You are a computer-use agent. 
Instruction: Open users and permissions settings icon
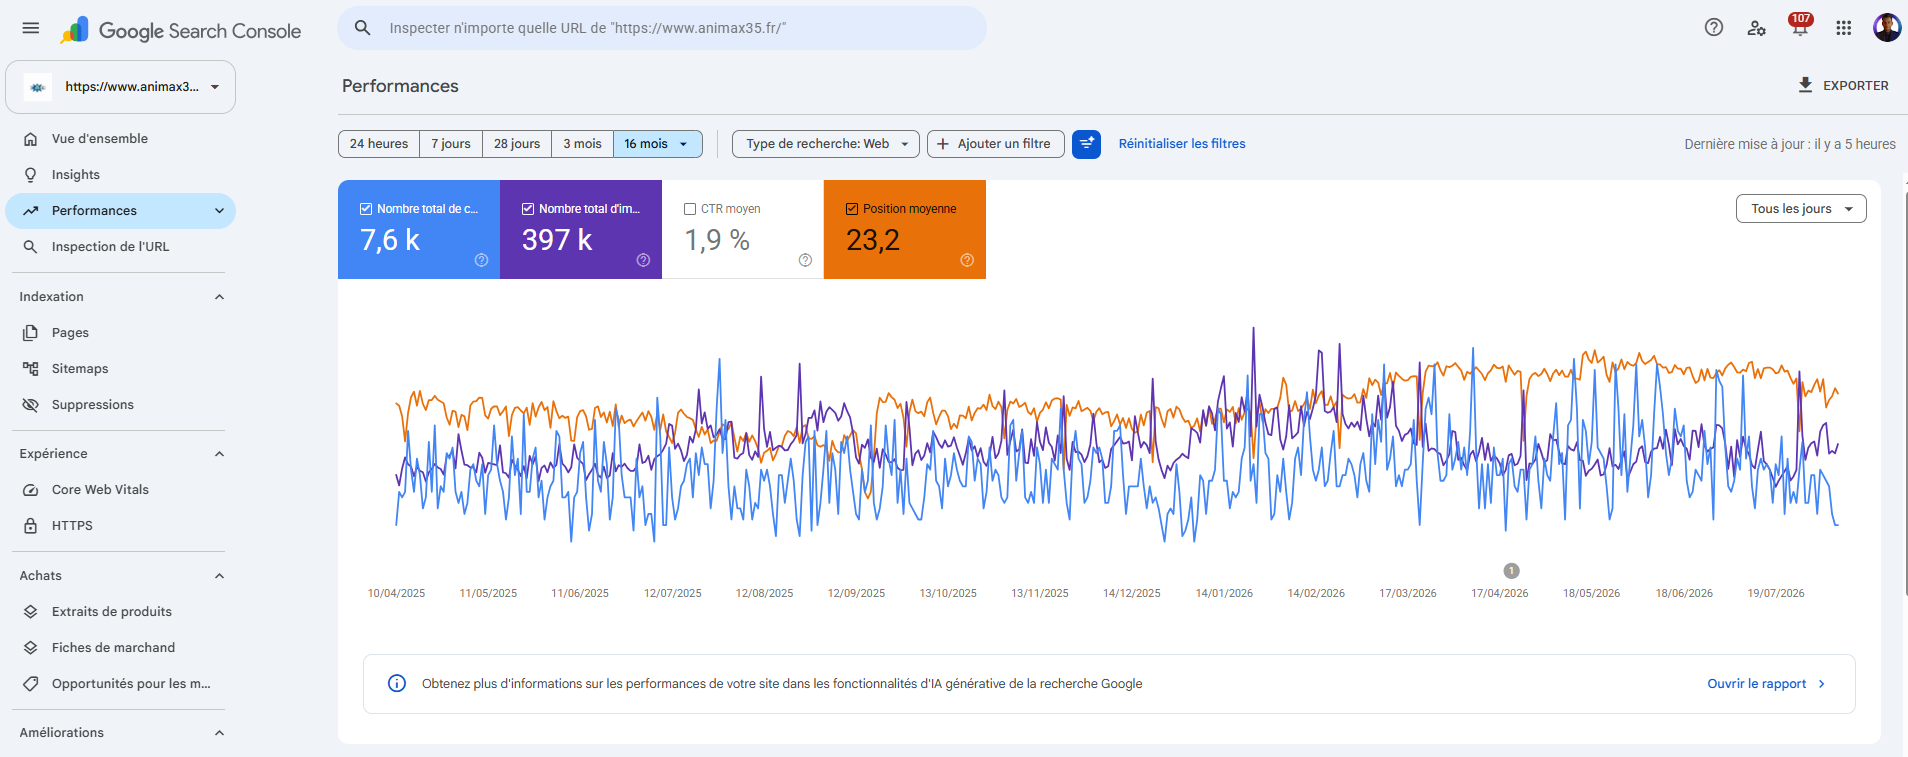tap(1757, 28)
